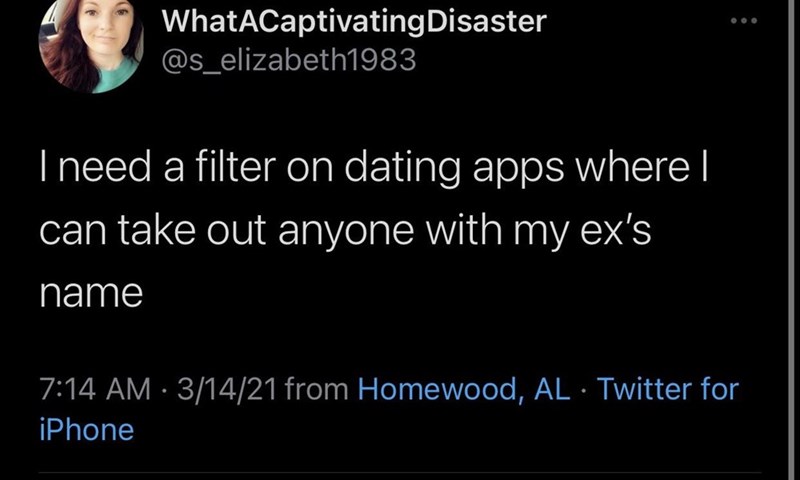Open the more options three-dot menu
Viewport: 800px width, 480px height.
[743, 21]
